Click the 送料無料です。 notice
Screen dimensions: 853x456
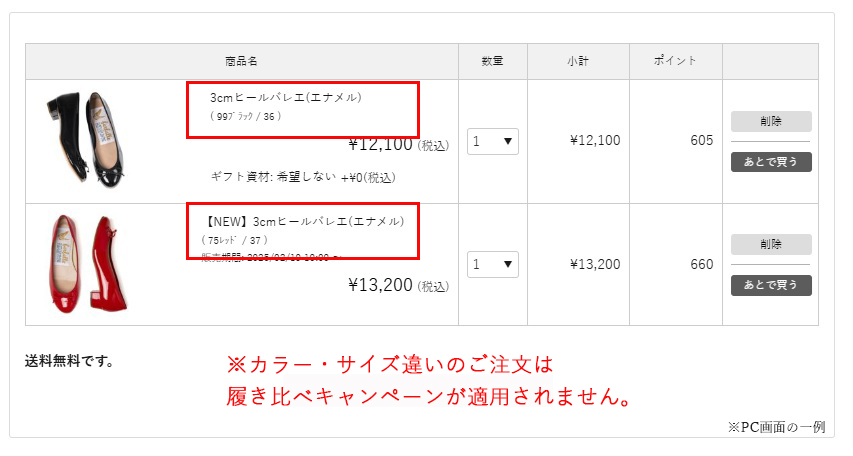(69, 361)
